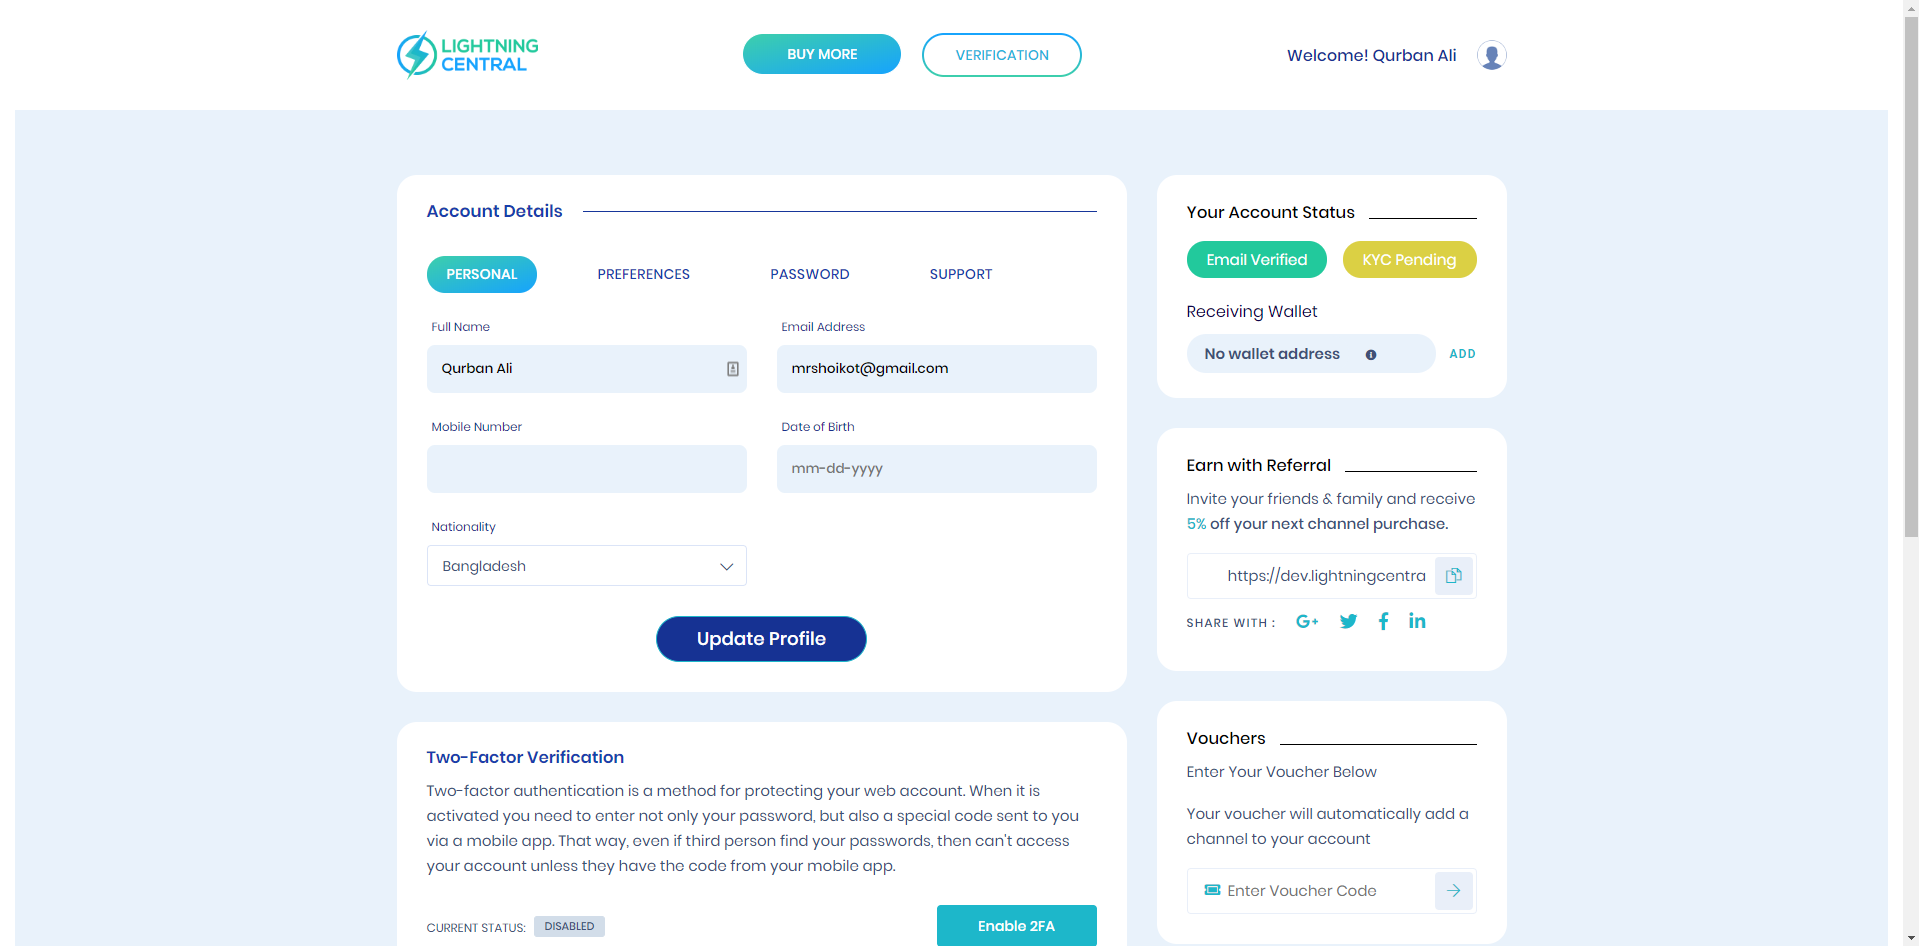Click the wallet address info icon
Screen dimensions: 1919x946
tap(1371, 355)
